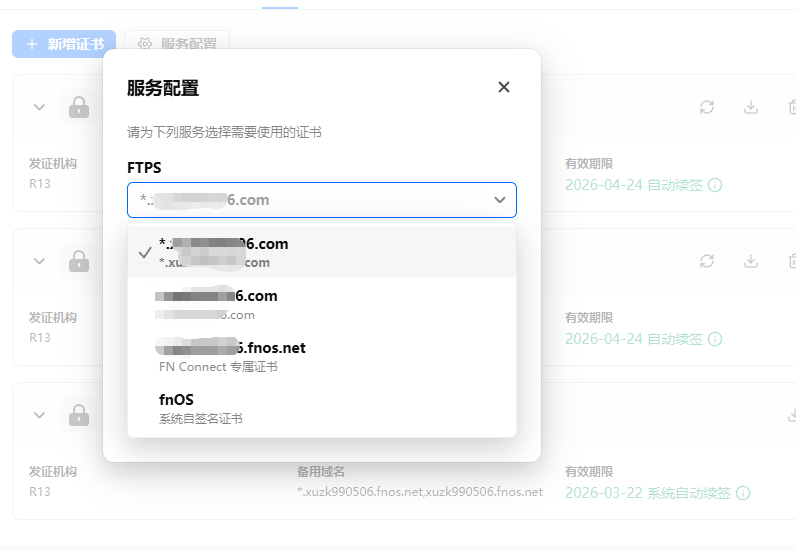The height and width of the screenshot is (551, 796).
Task: Click the 2026-03-22 系统自动续签 text
Action: point(648,493)
